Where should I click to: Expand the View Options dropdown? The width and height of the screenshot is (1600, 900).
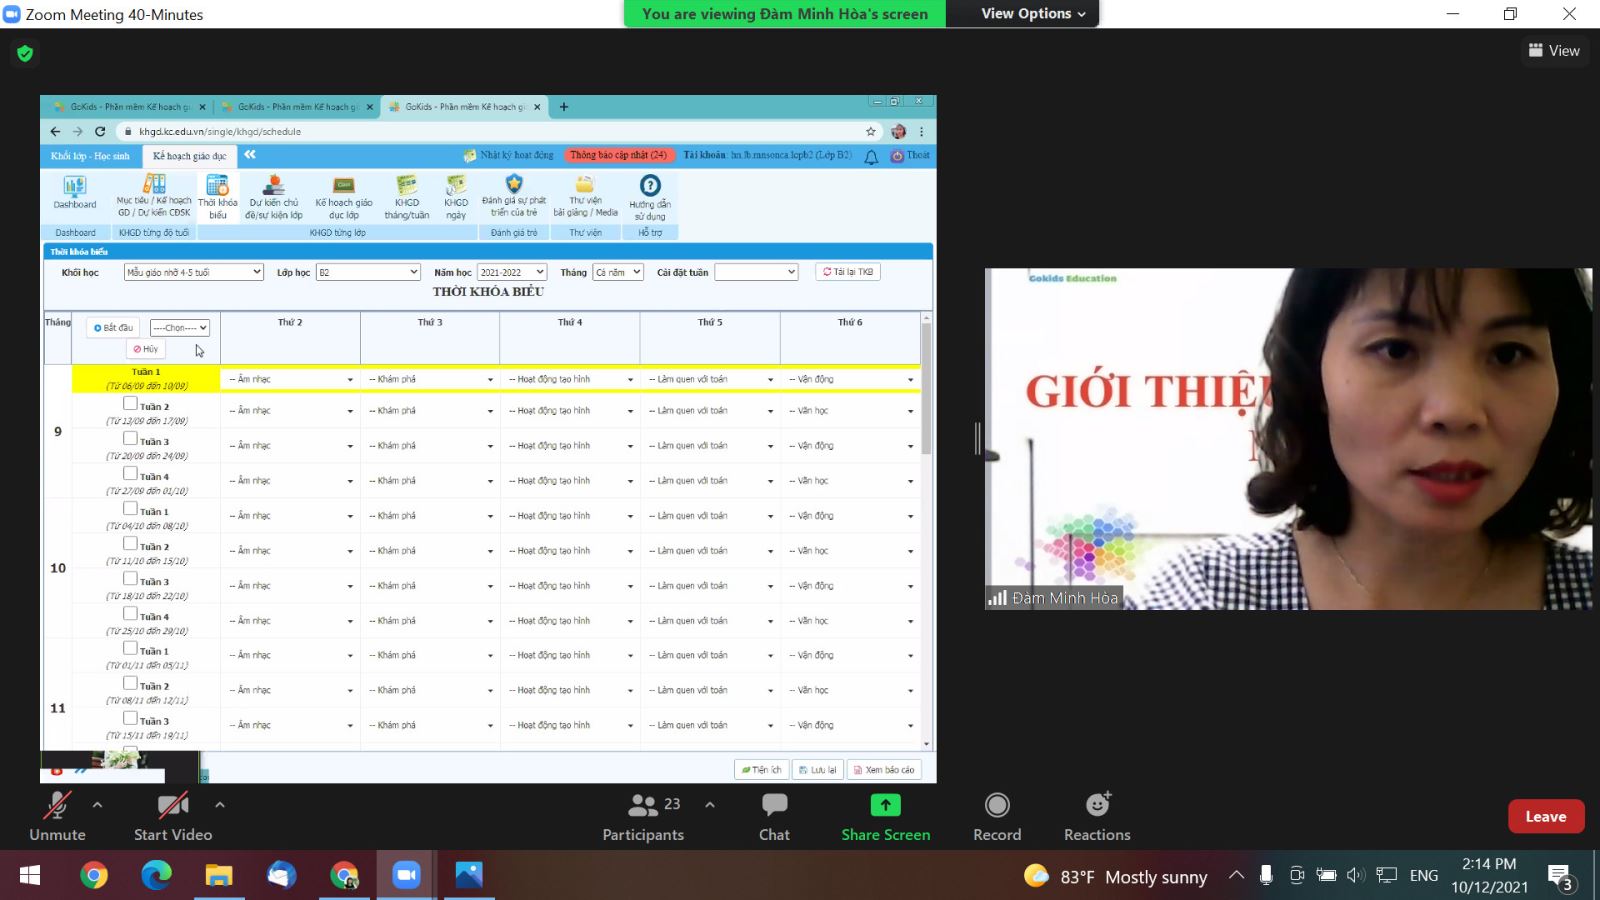1033,14
